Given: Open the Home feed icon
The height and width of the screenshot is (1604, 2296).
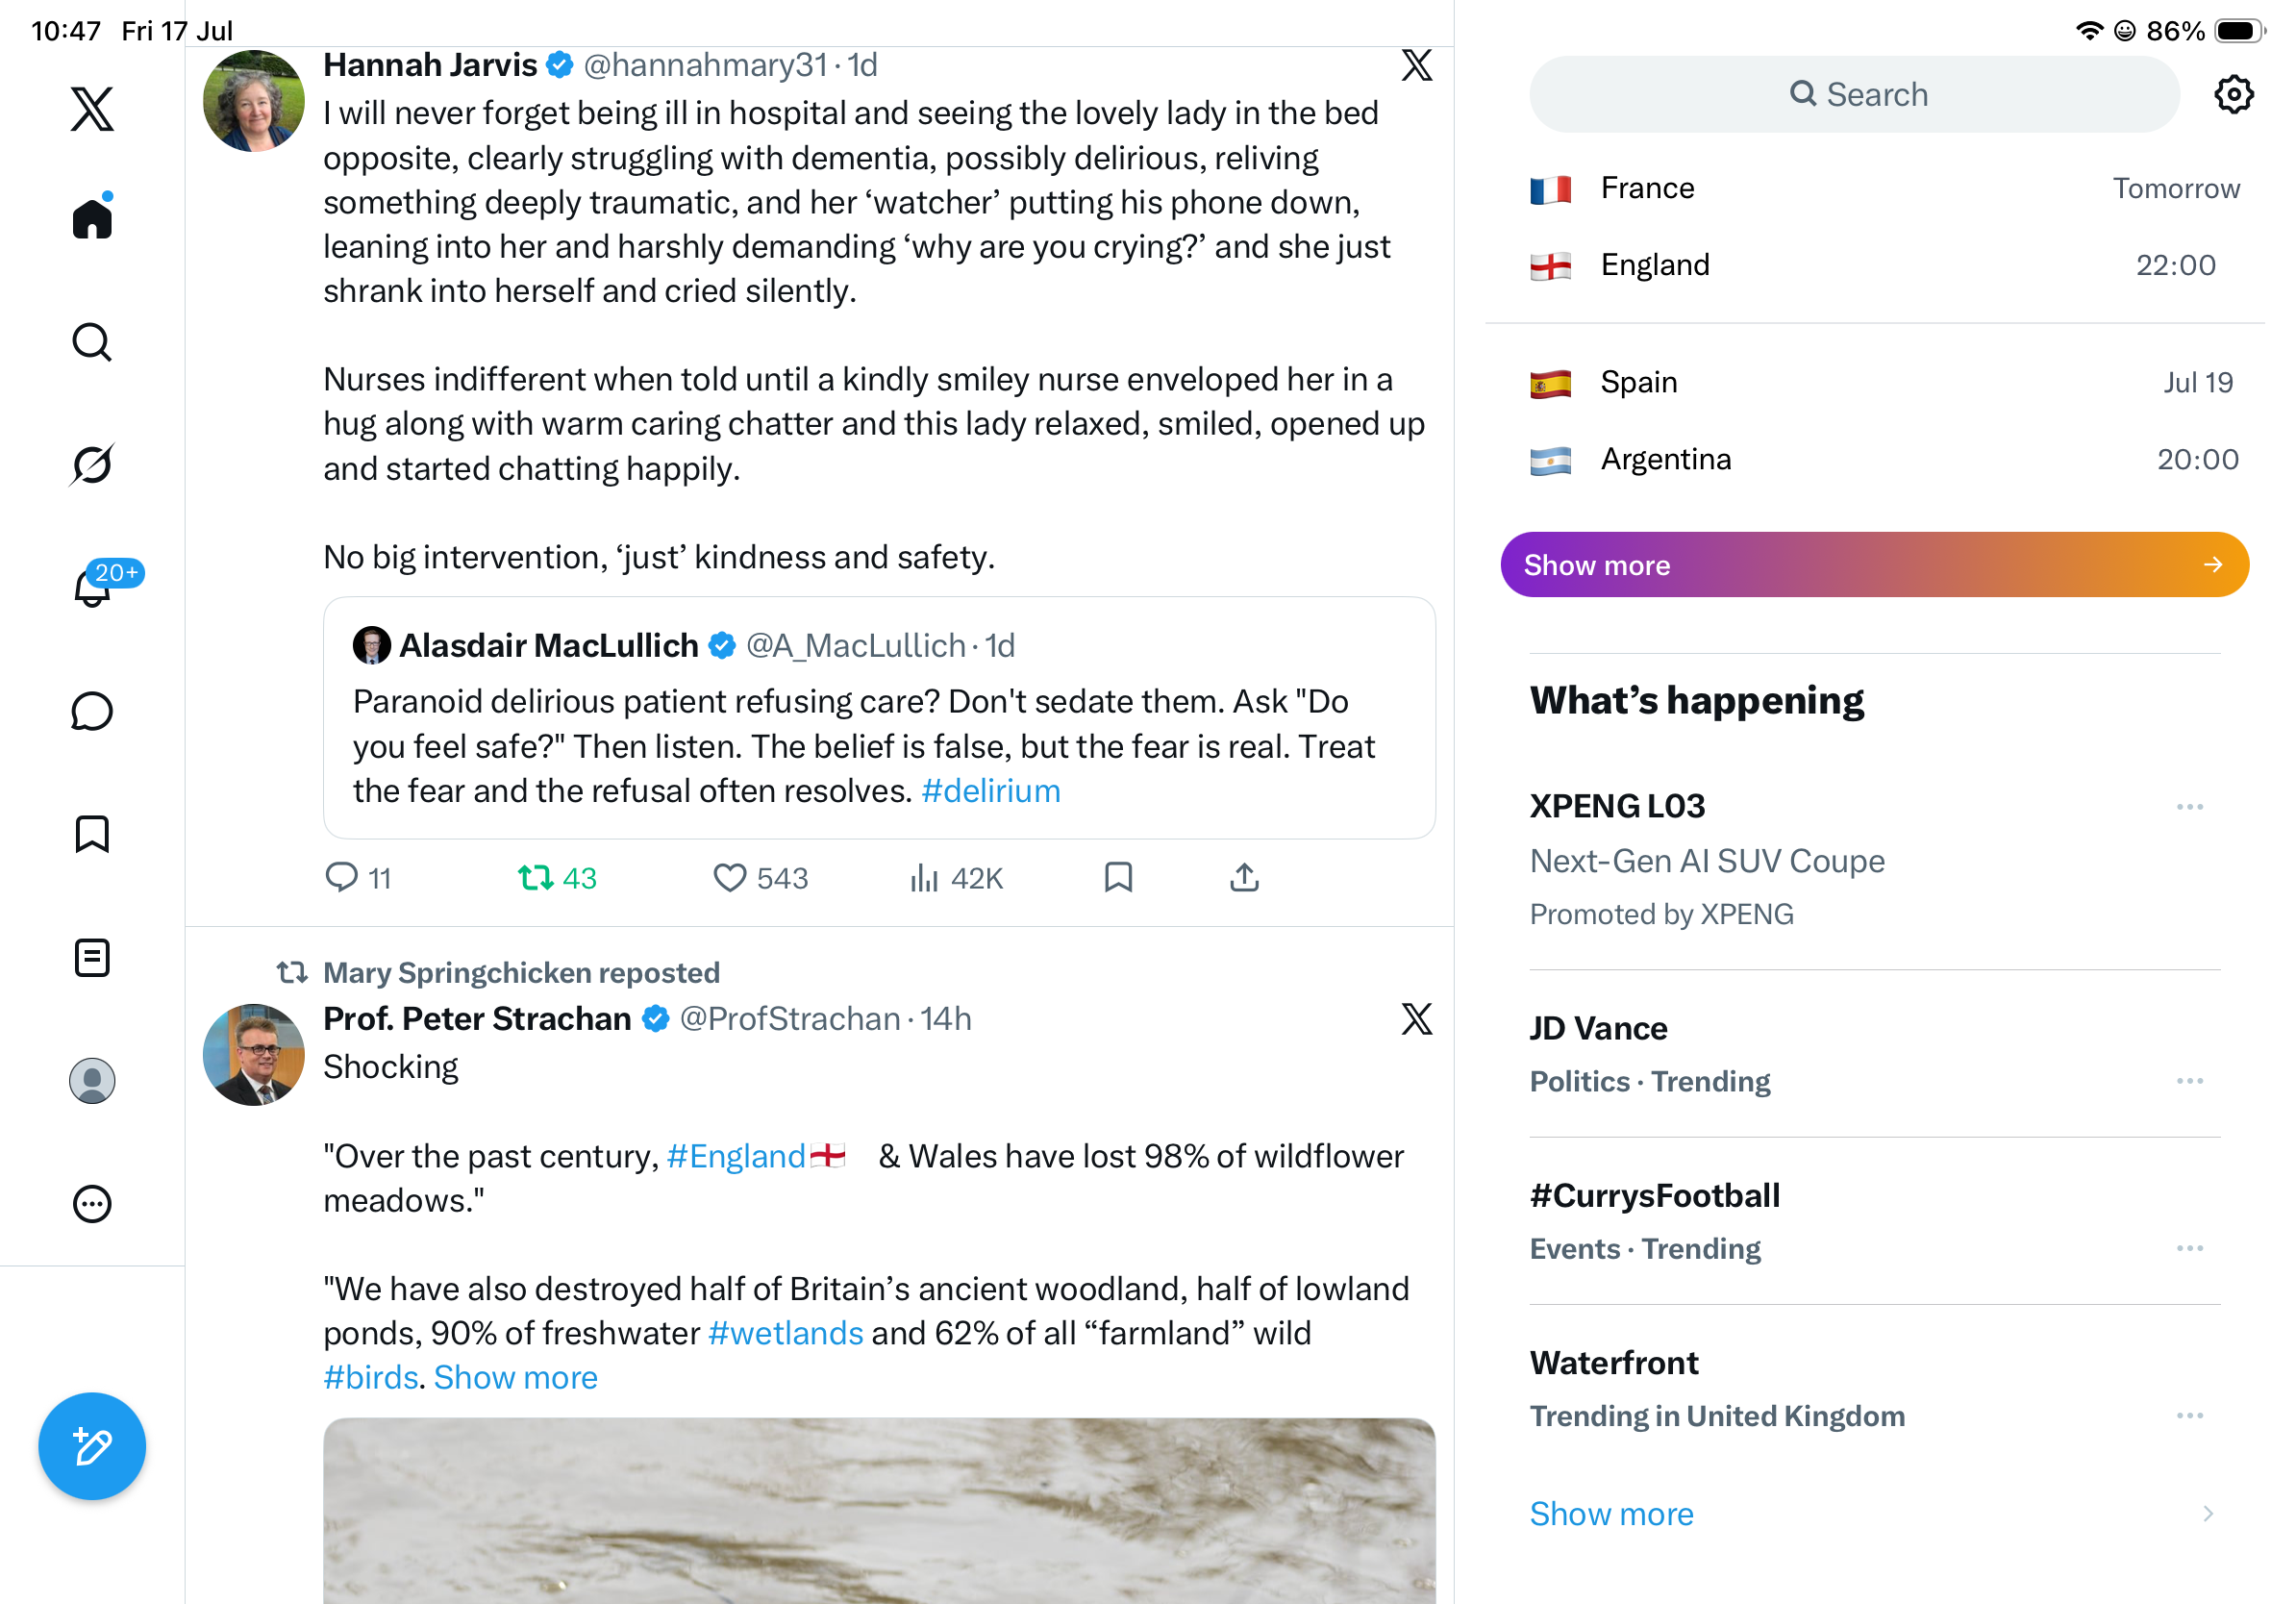Looking at the screenshot, I should click(92, 217).
